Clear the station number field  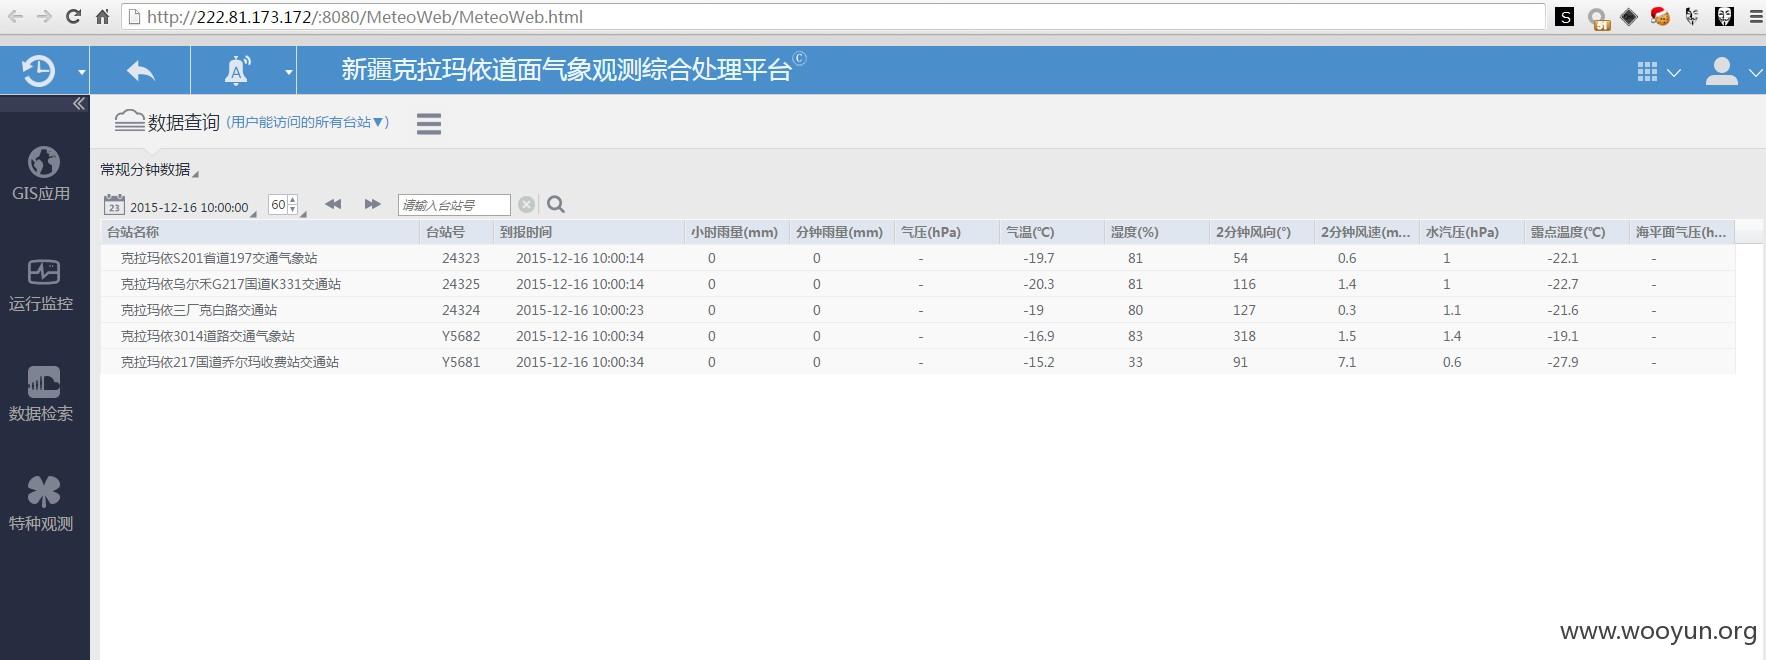pos(527,205)
